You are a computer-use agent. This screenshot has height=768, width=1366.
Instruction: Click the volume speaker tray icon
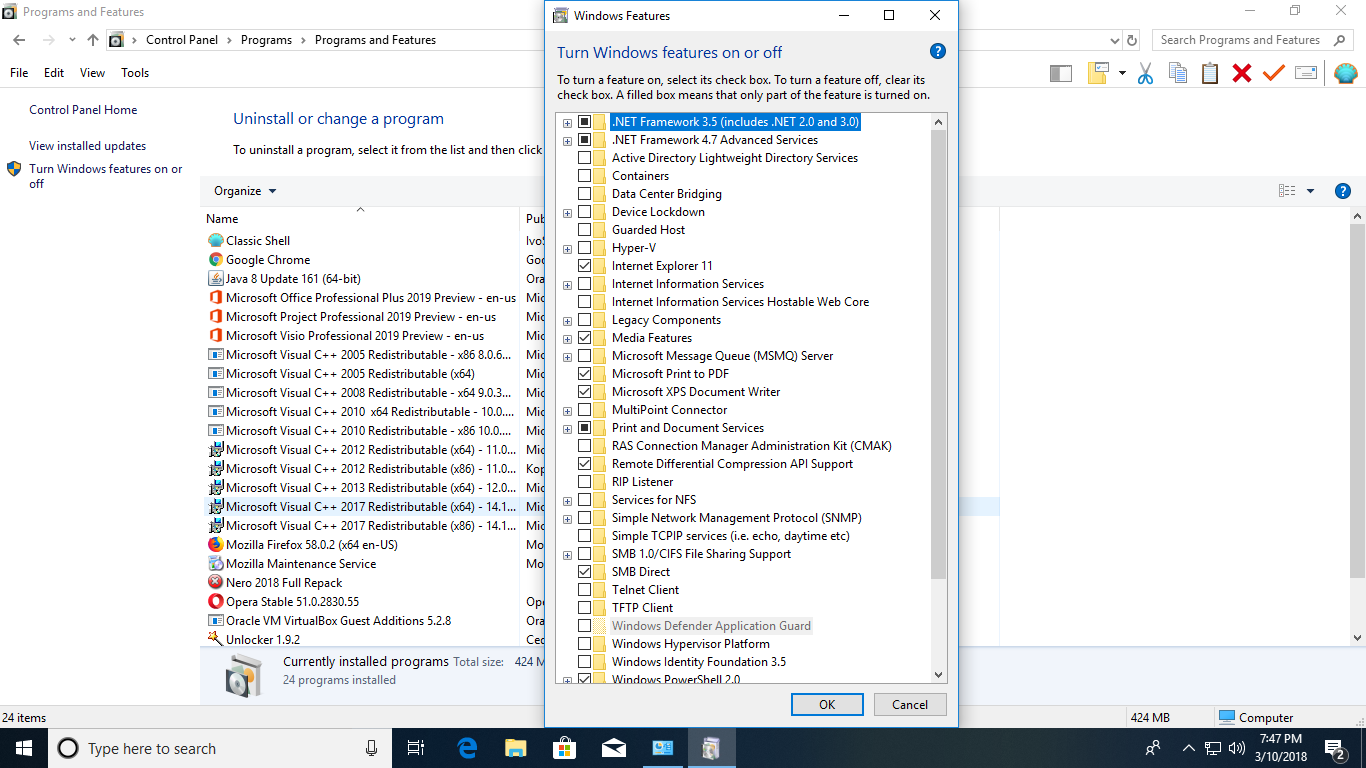pos(1236,748)
